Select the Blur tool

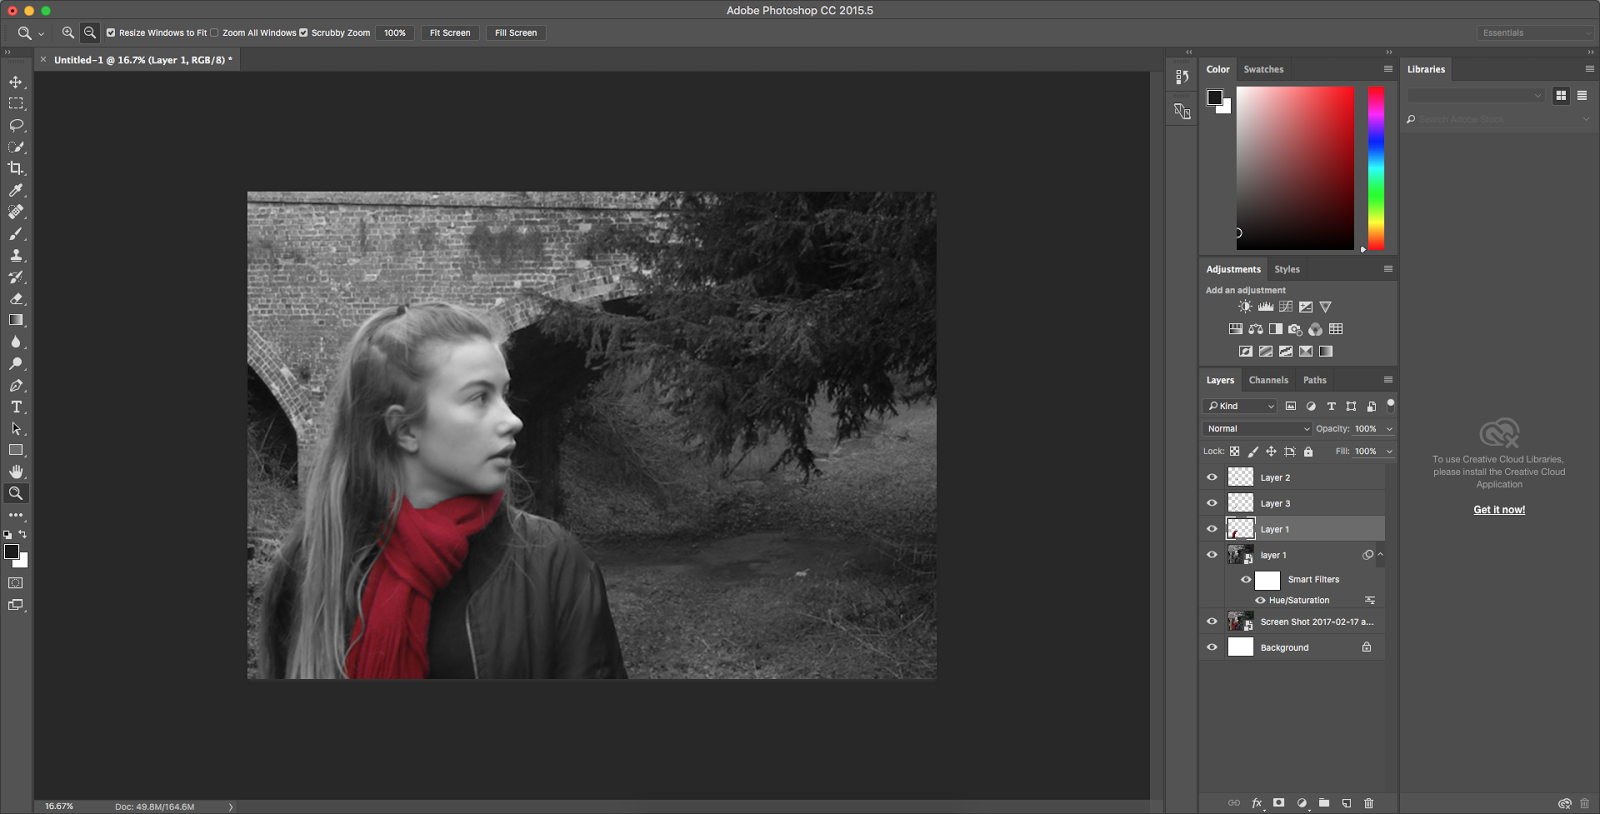click(16, 342)
